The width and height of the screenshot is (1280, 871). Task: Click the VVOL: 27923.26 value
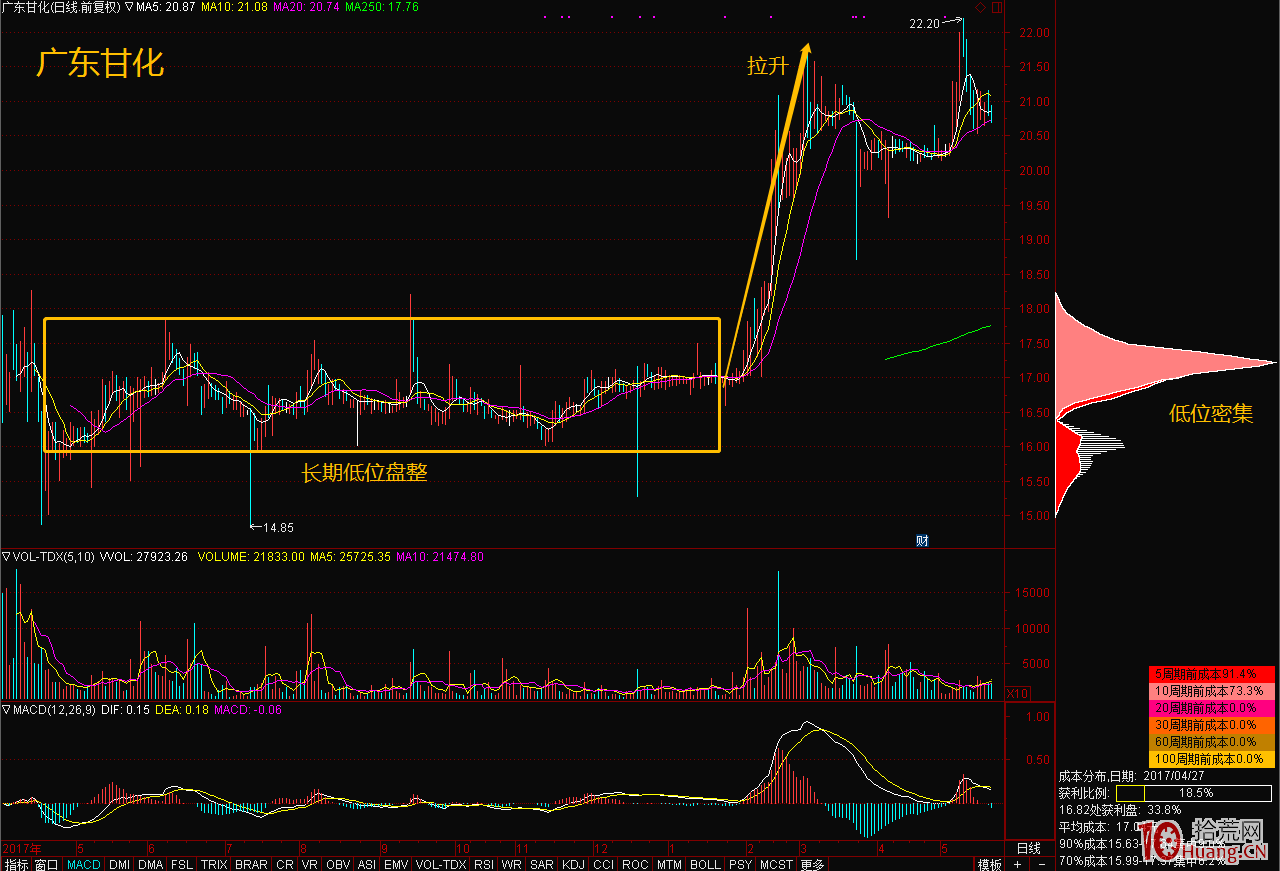144,556
